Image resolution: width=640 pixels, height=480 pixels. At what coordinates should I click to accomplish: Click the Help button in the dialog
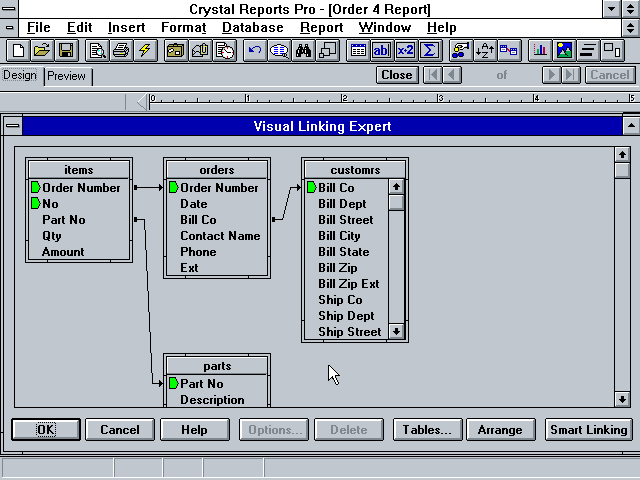click(x=195, y=429)
